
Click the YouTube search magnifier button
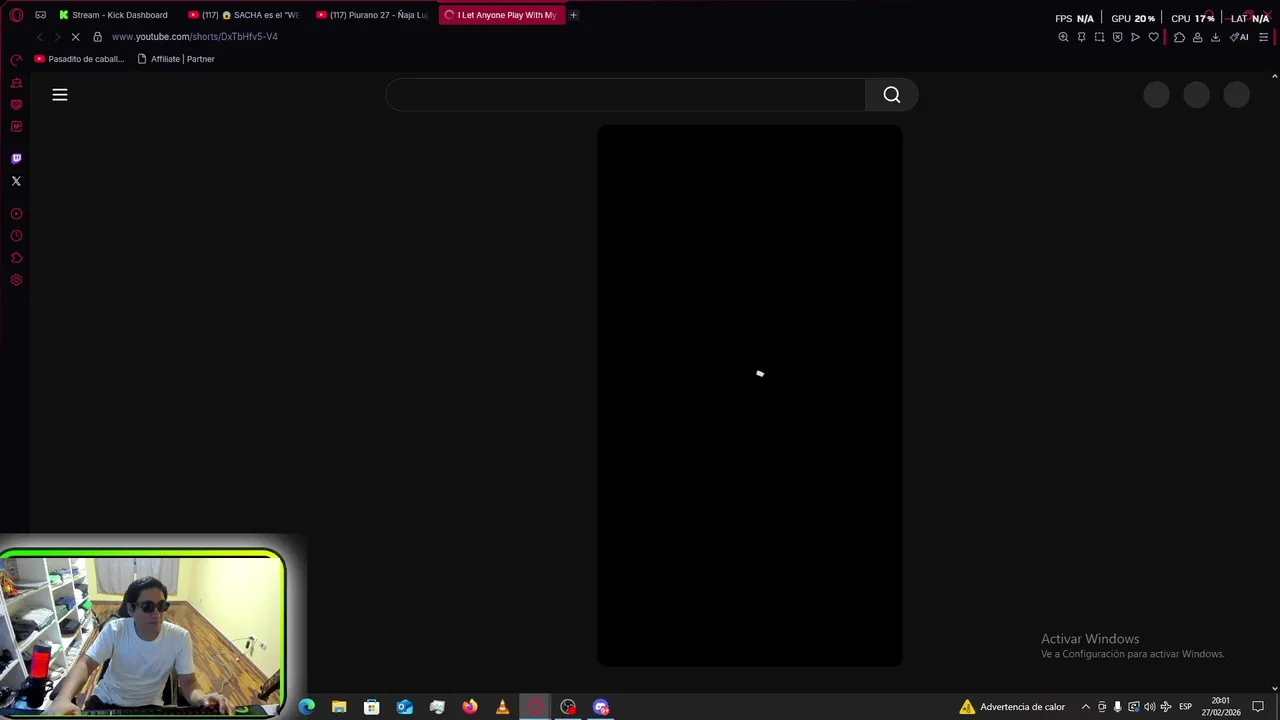pos(892,95)
